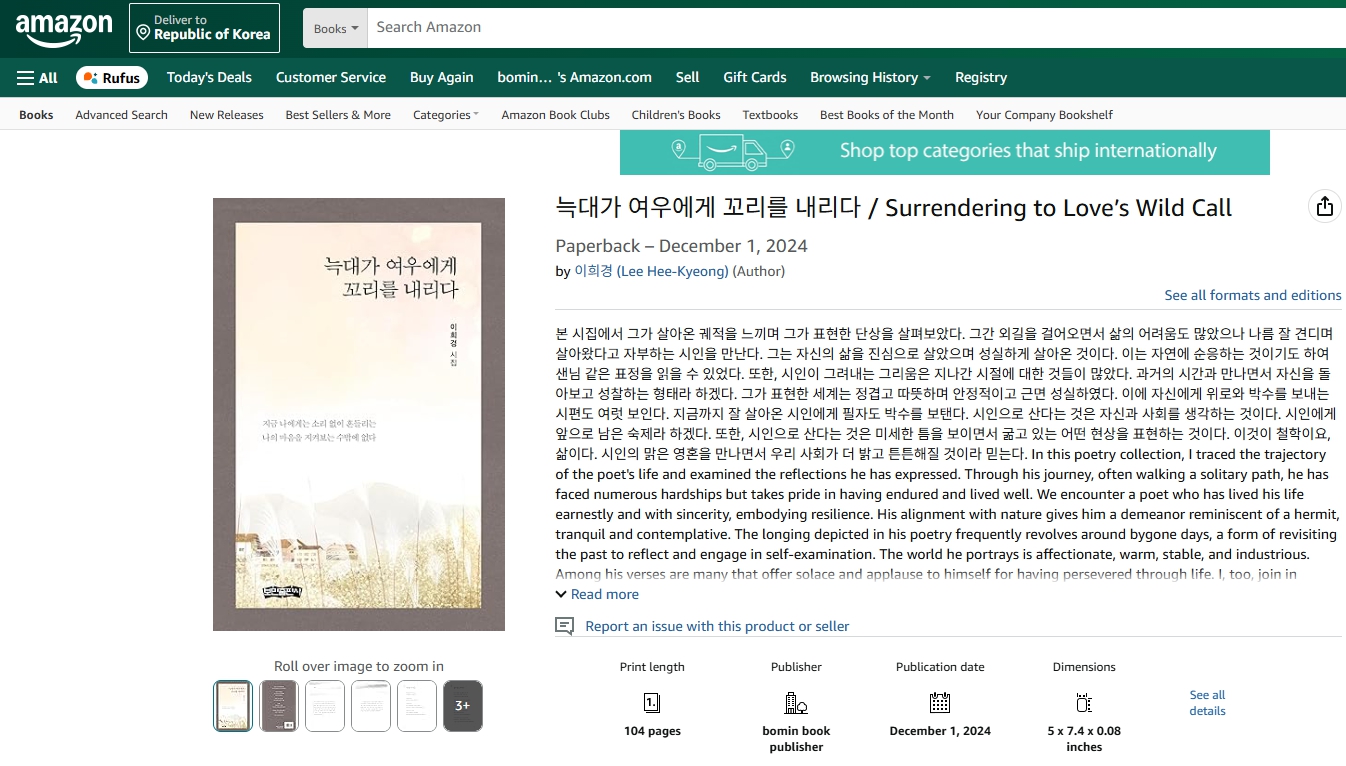Click author link 이희경 (Lee Hee-Kyeong)
This screenshot has height=766, width=1346.
click(651, 271)
